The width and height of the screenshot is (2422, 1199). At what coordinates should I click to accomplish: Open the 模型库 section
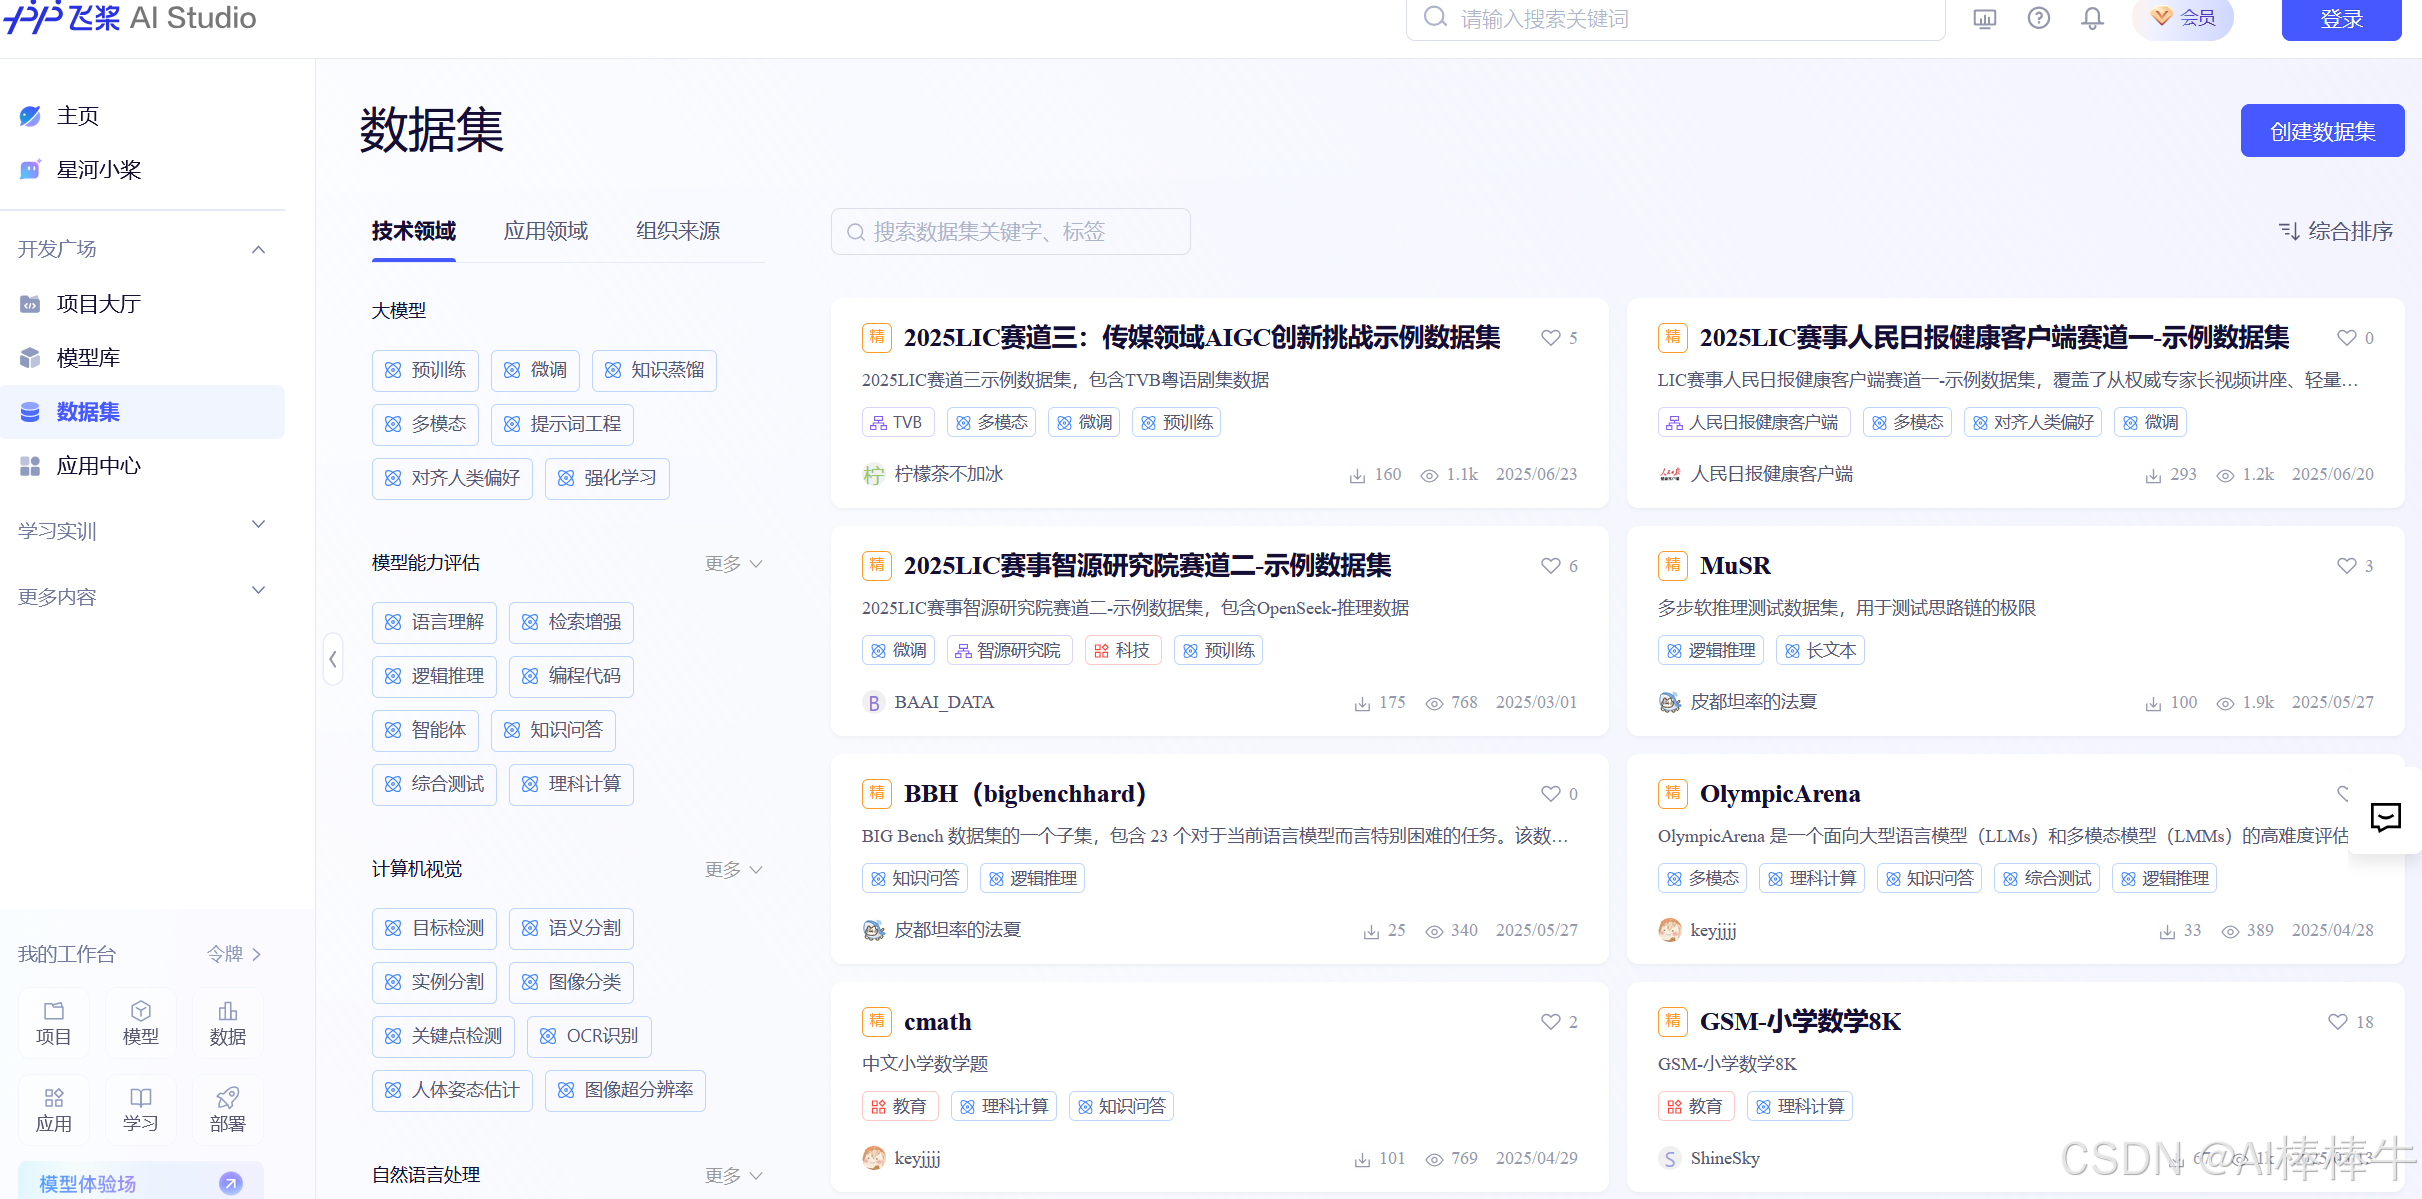click(x=88, y=357)
